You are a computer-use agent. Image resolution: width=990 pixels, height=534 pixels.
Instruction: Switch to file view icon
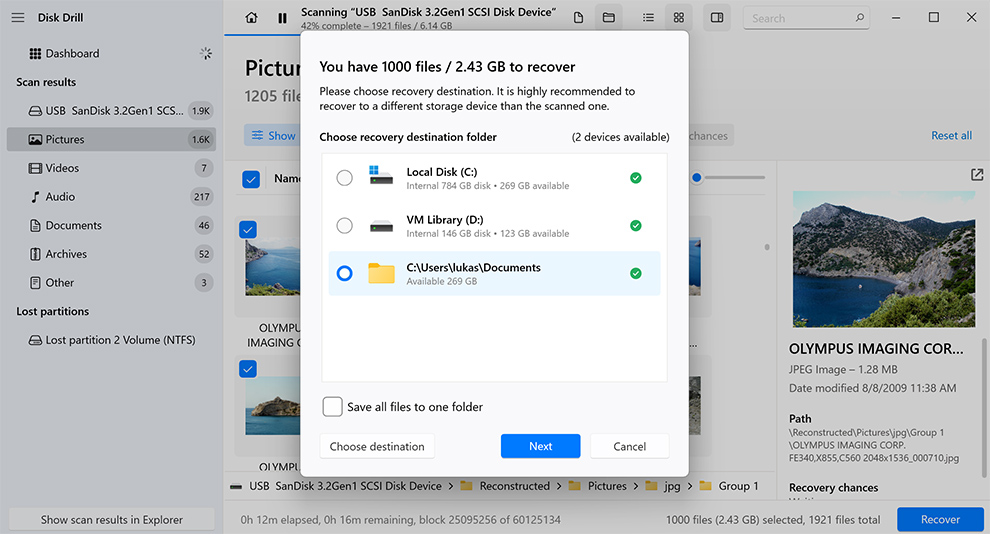point(578,18)
